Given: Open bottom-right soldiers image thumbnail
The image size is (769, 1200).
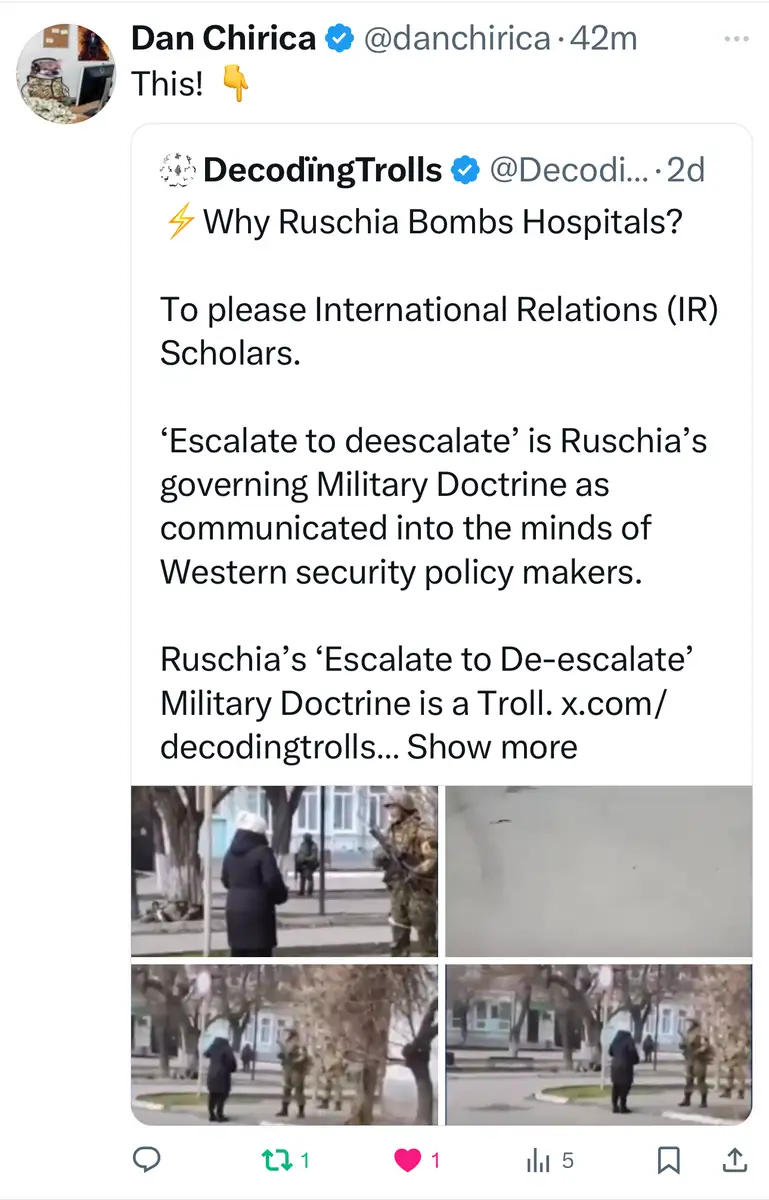Looking at the screenshot, I should point(598,1044).
